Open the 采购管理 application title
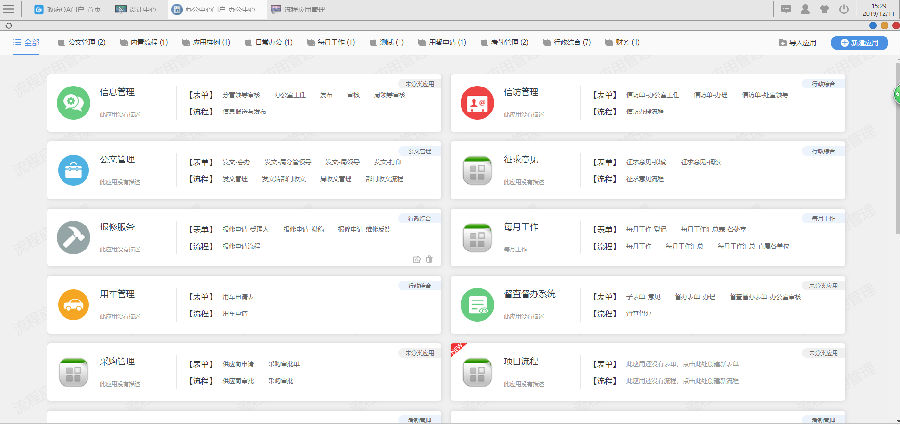 [x=118, y=362]
